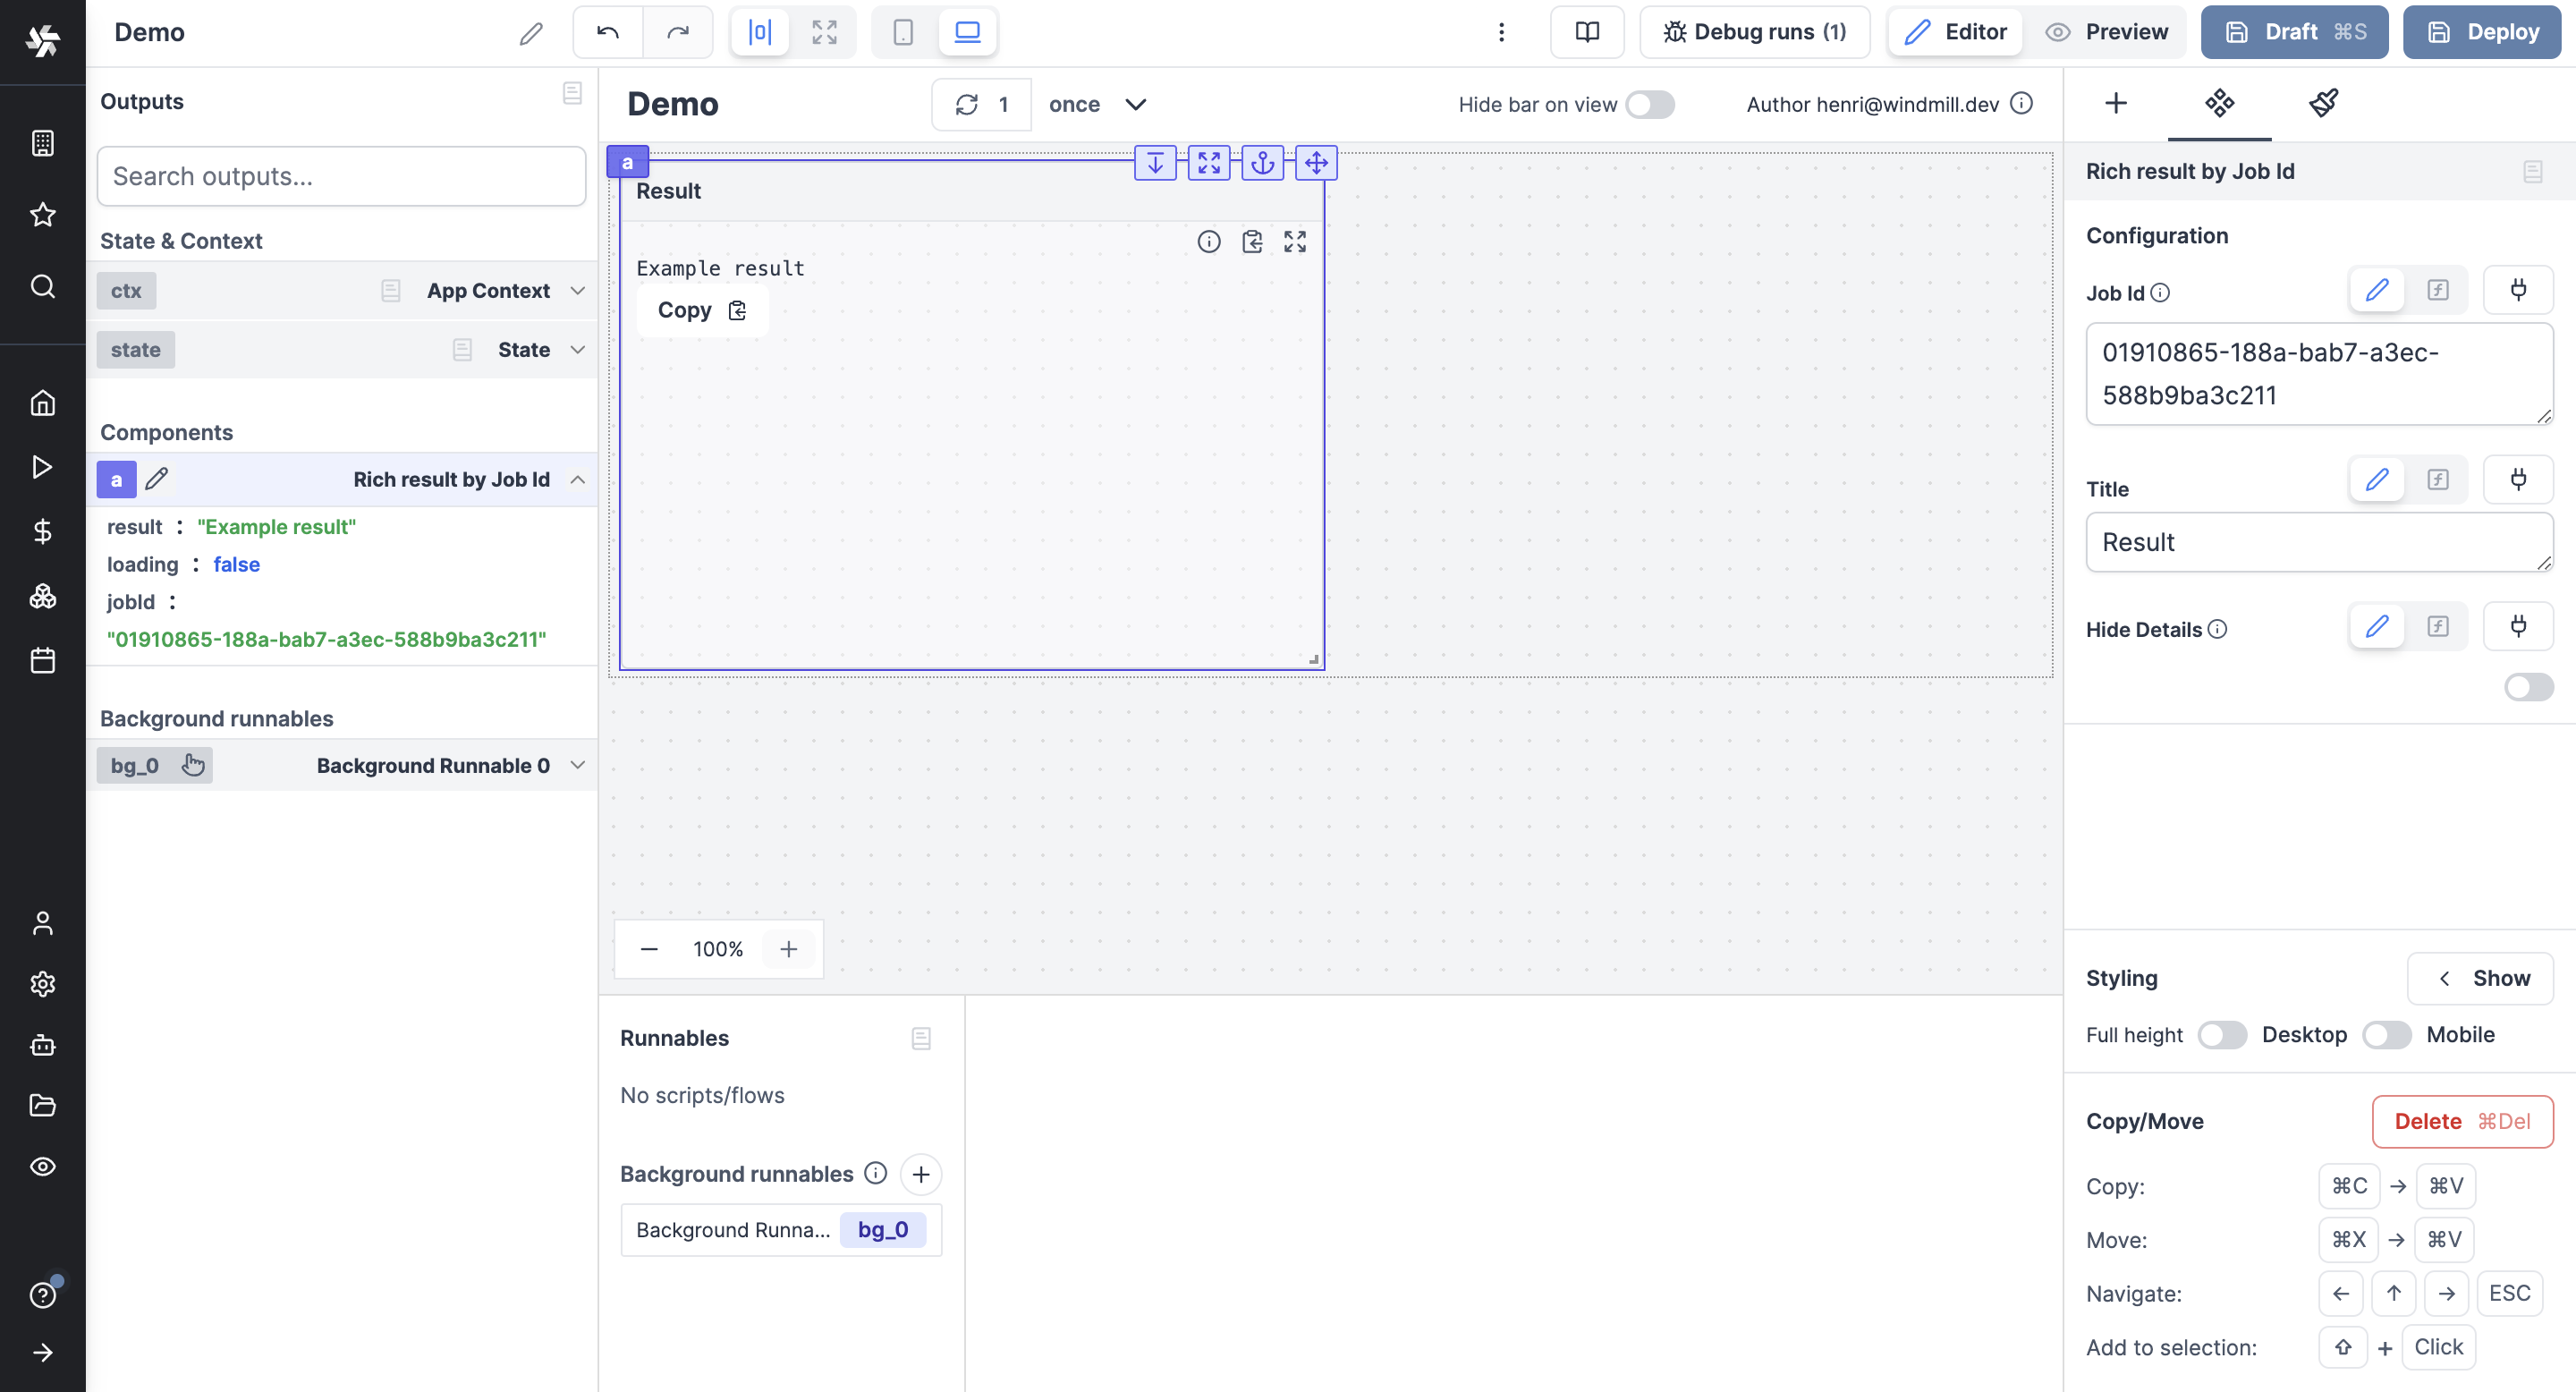The width and height of the screenshot is (2576, 1392).
Task: Expand the run frequency once dropdown
Action: coord(1097,103)
